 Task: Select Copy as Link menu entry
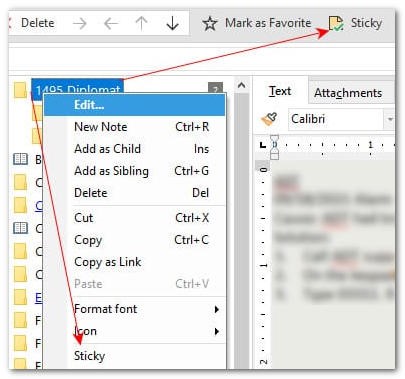pyautogui.click(x=134, y=262)
